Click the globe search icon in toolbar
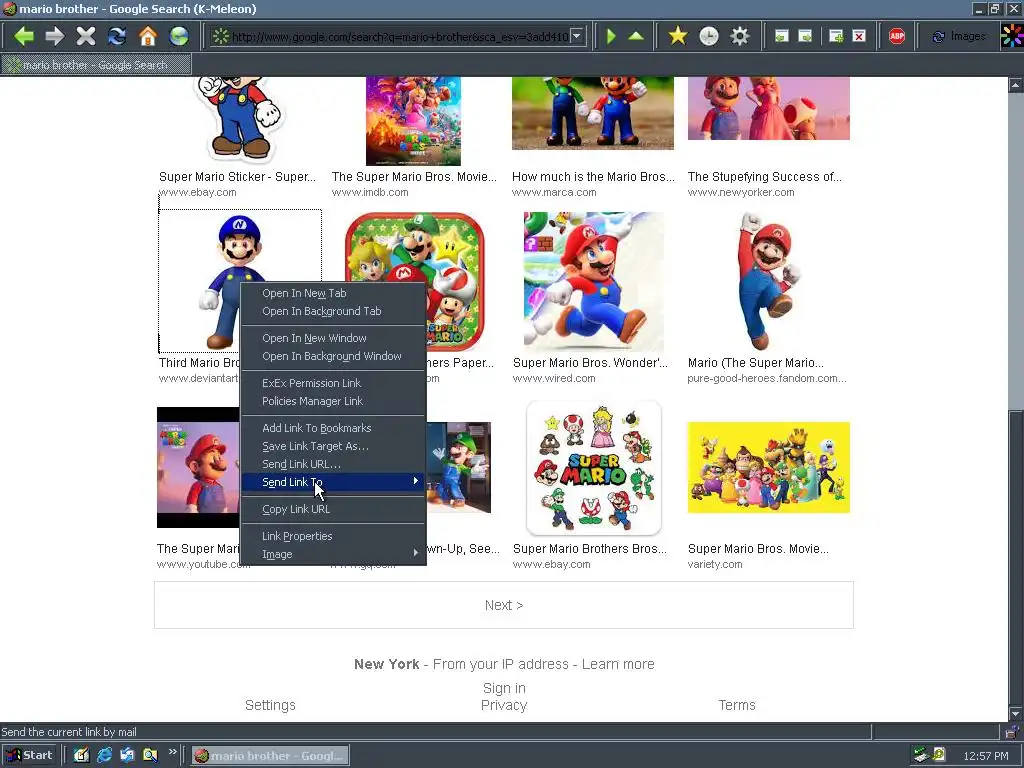This screenshot has width=1024, height=768. (179, 36)
